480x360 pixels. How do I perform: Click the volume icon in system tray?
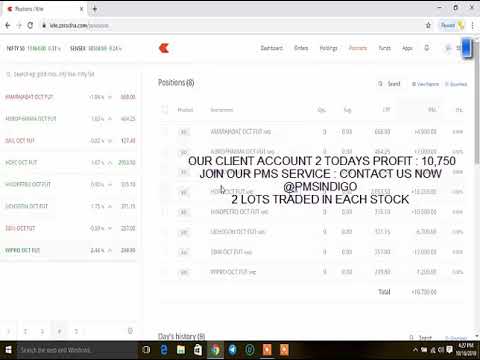click(441, 350)
